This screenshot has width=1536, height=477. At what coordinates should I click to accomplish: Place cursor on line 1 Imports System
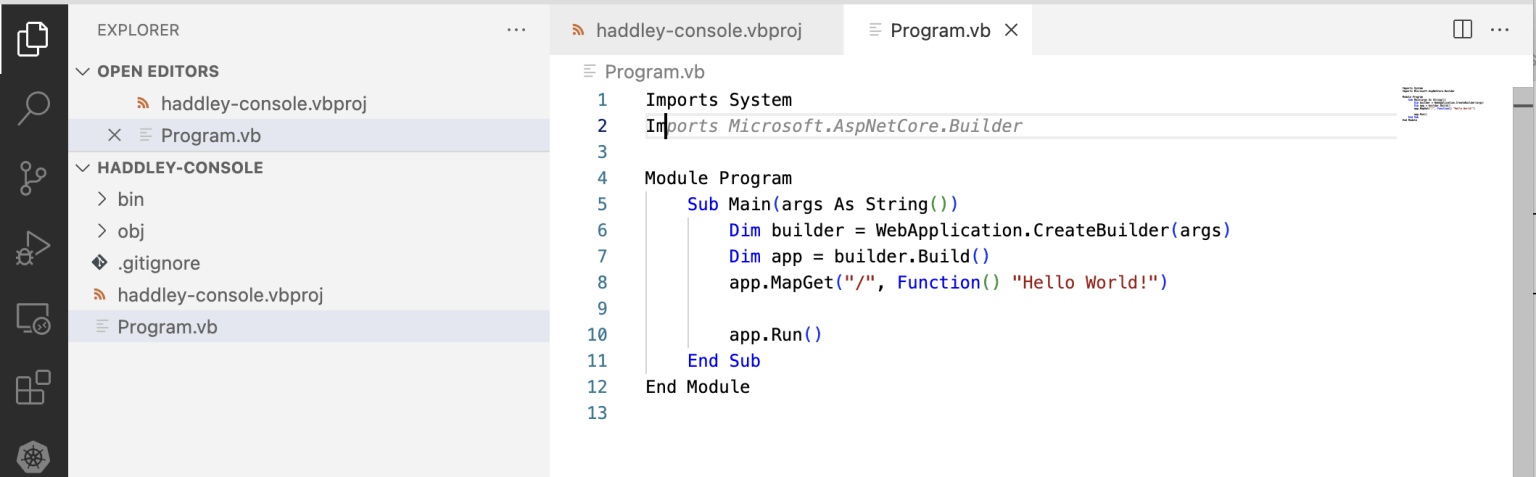click(718, 100)
